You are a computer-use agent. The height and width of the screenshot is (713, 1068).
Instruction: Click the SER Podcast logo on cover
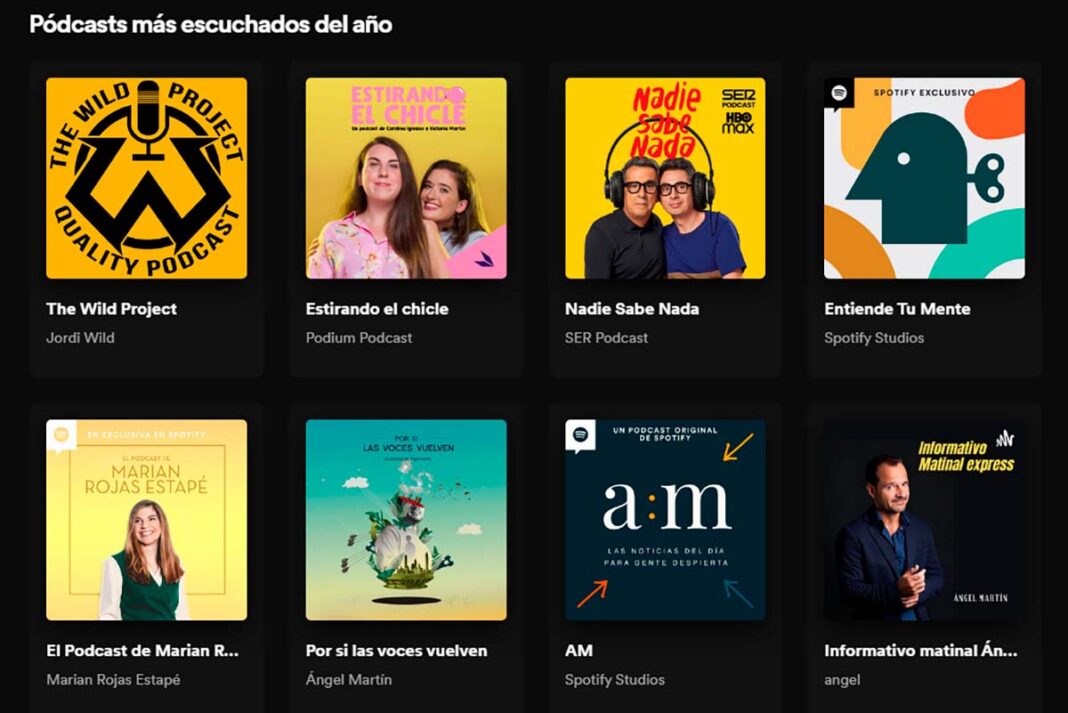point(738,98)
